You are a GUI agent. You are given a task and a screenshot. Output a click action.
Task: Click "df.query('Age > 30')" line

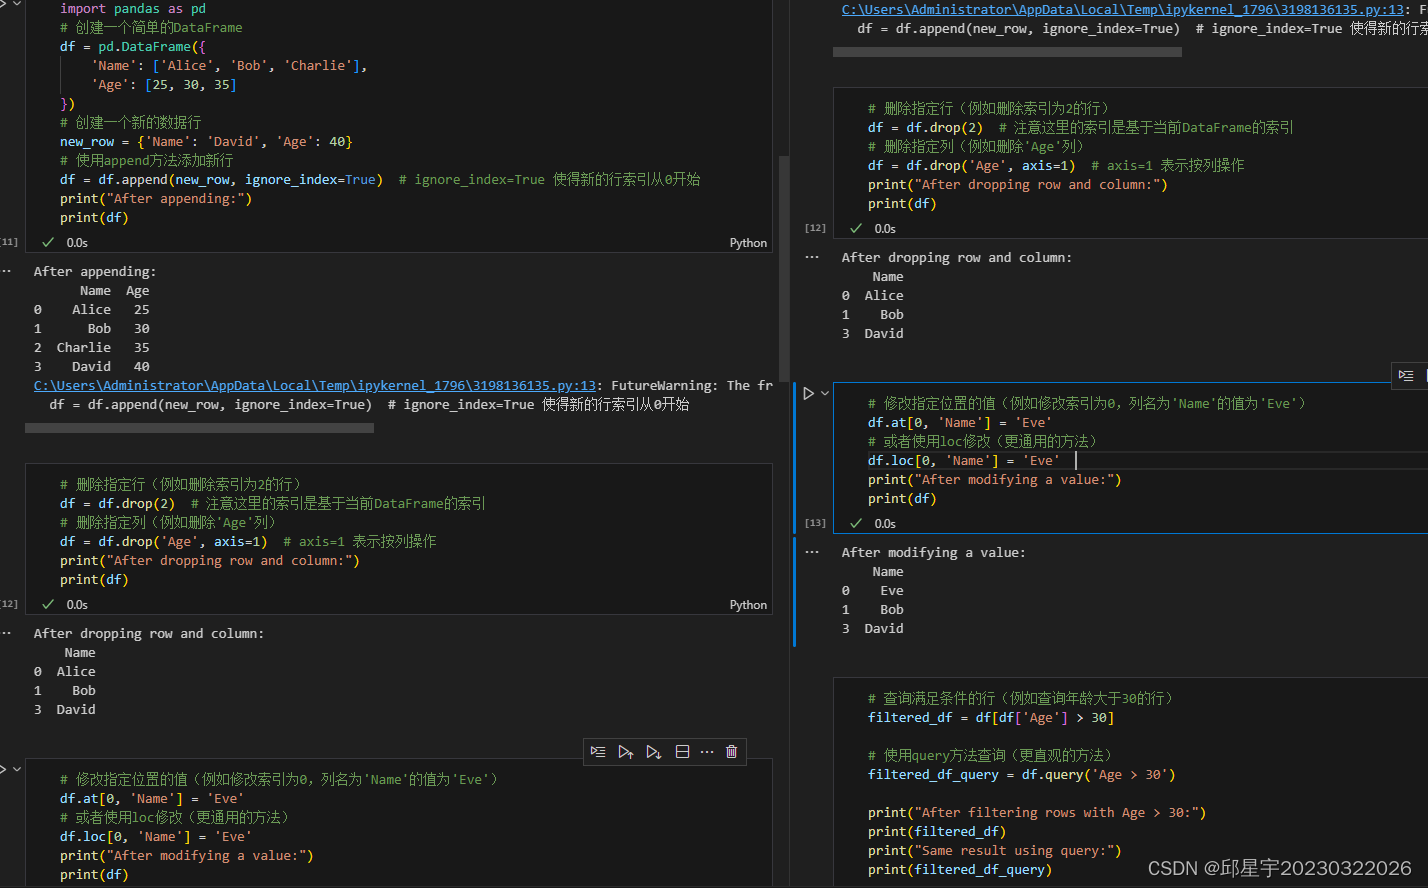click(x=1098, y=775)
